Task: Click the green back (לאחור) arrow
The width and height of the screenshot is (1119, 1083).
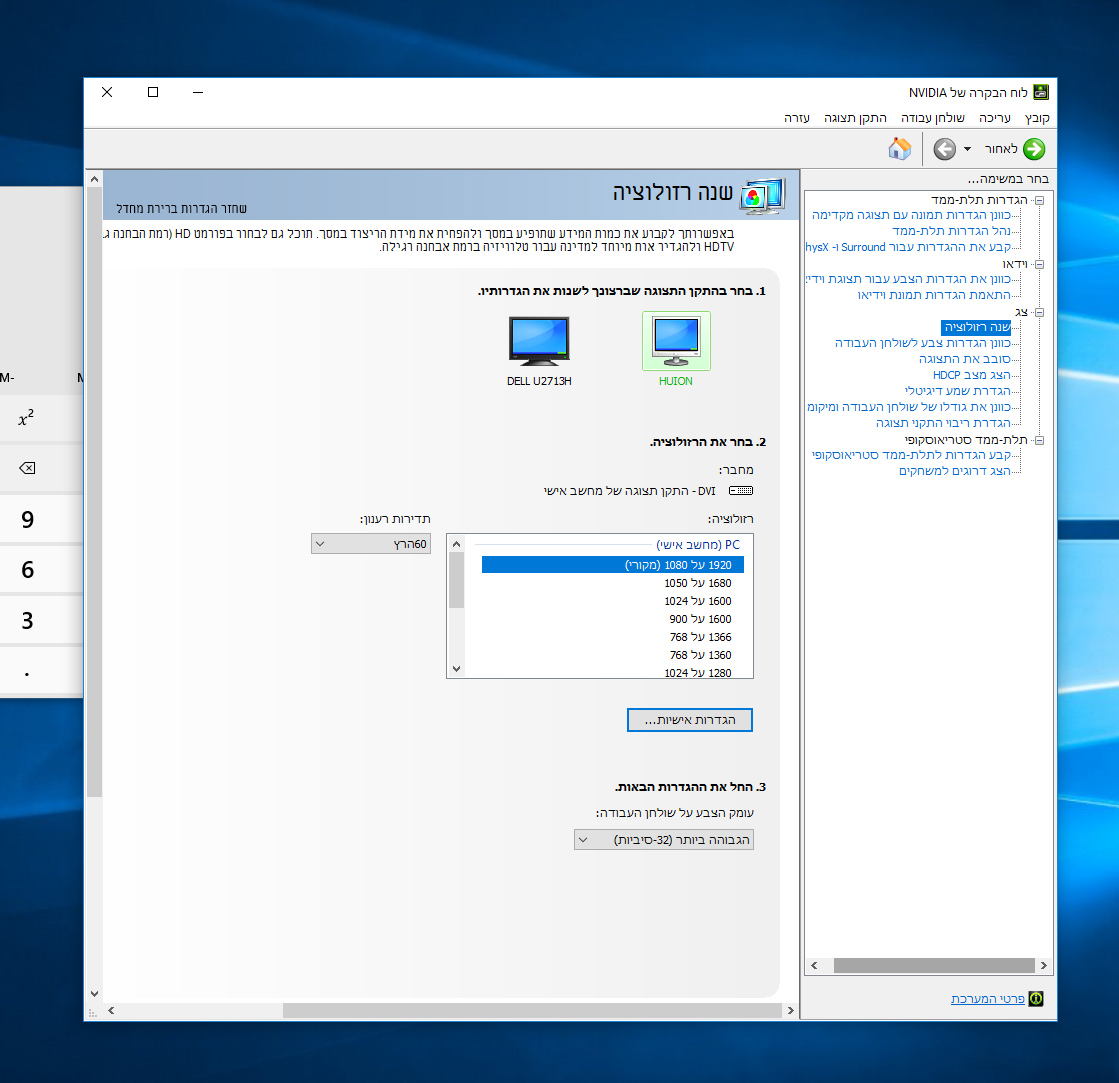Action: tap(1033, 149)
